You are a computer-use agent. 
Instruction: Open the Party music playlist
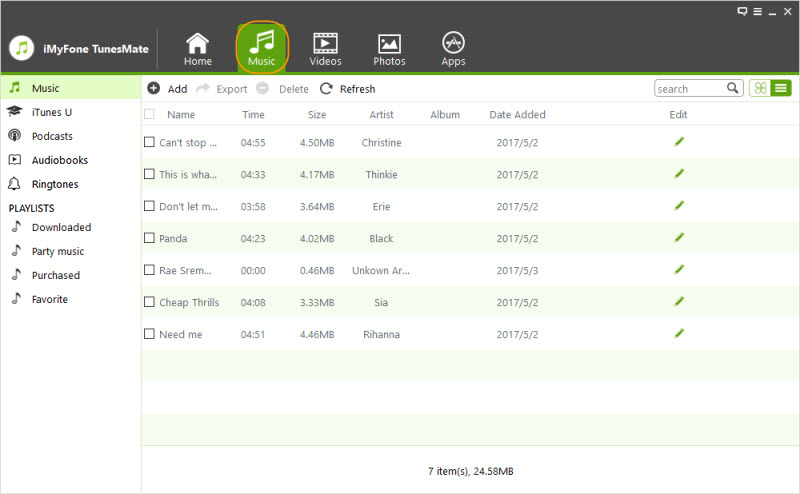click(x=71, y=251)
